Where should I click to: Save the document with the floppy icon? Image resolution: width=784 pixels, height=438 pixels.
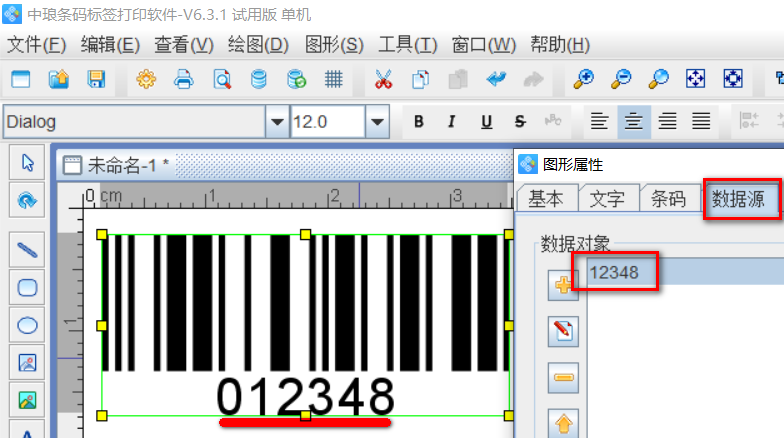pos(96,79)
